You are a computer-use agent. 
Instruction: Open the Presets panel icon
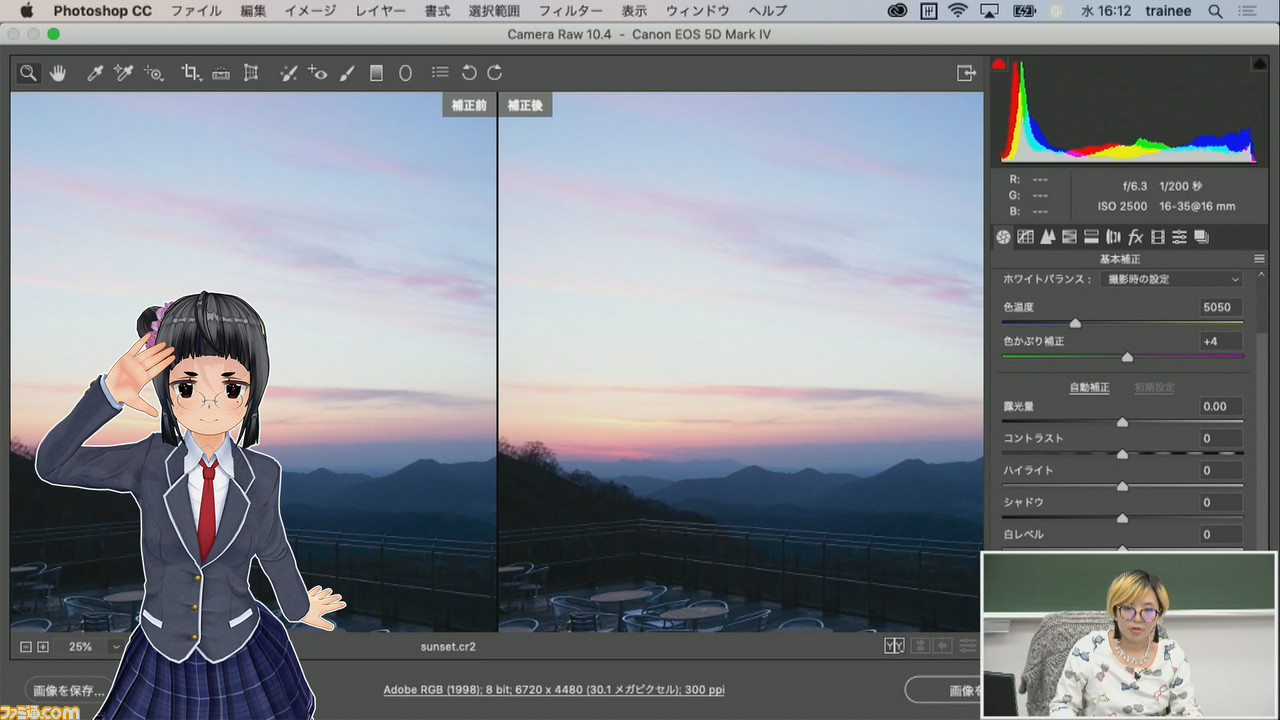click(x=1180, y=237)
